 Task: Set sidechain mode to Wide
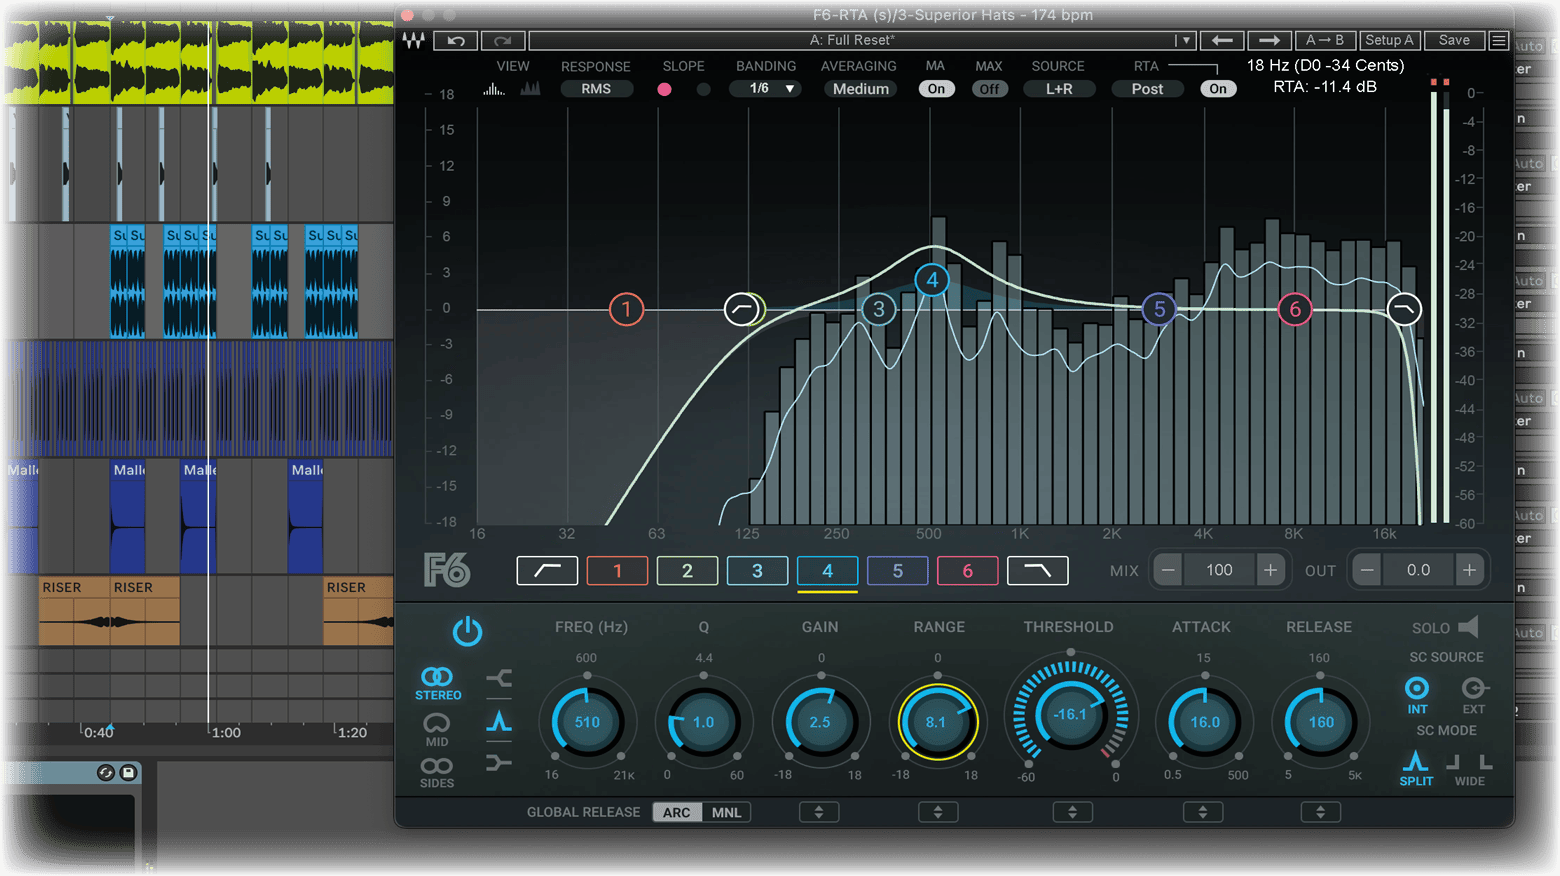tap(1470, 768)
